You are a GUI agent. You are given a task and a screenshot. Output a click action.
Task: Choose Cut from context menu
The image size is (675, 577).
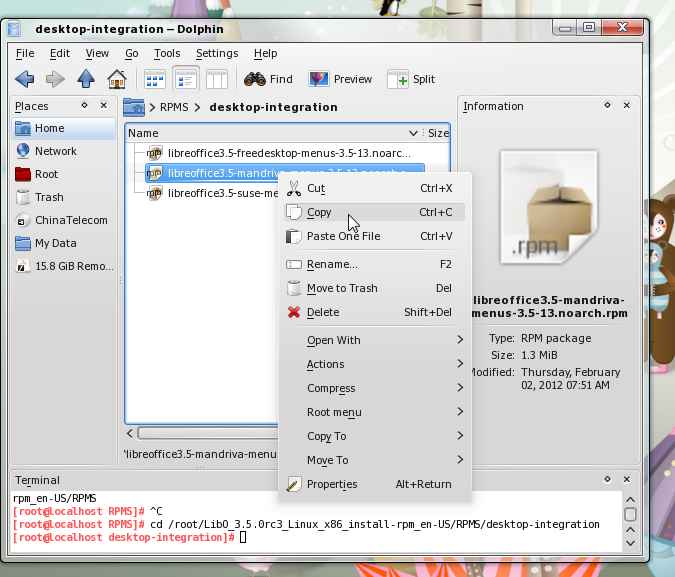pos(375,188)
